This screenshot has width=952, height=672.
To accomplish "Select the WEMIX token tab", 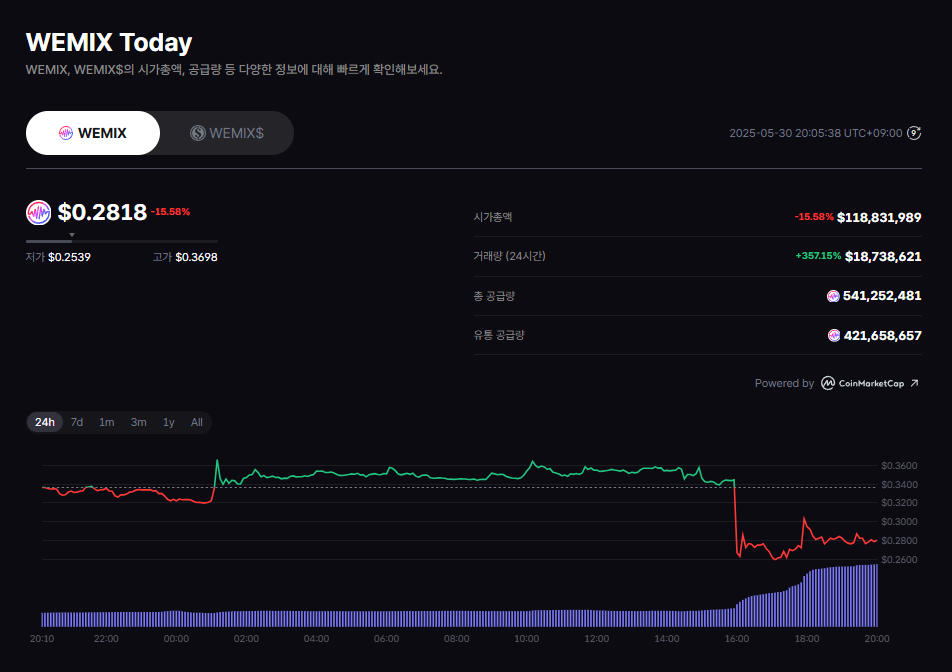I will (x=93, y=133).
